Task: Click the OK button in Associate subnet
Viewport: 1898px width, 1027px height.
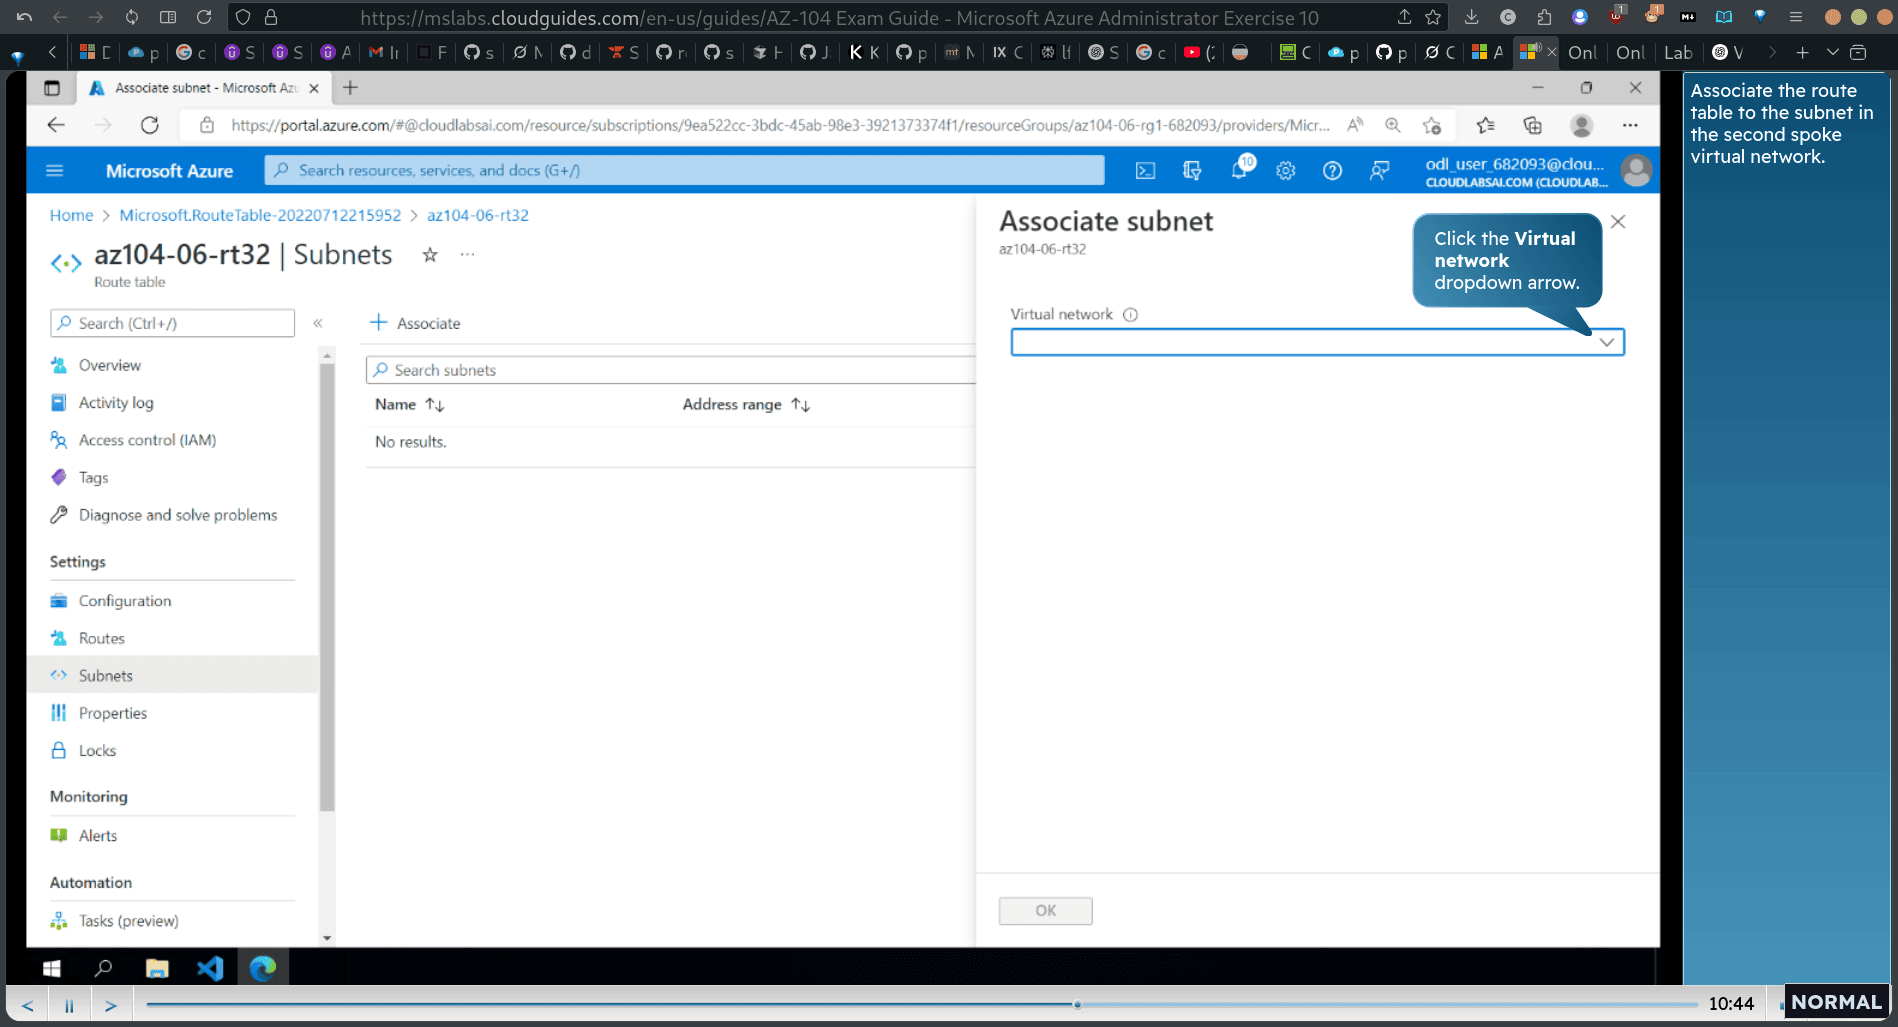Action: point(1045,911)
